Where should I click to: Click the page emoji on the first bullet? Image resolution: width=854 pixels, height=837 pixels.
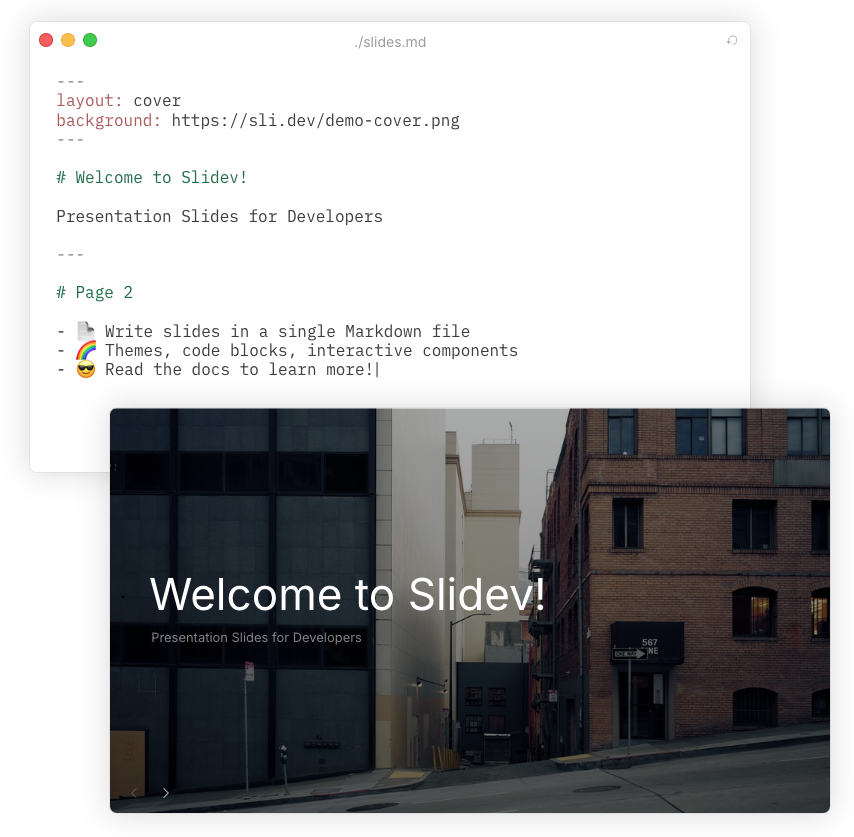point(84,330)
